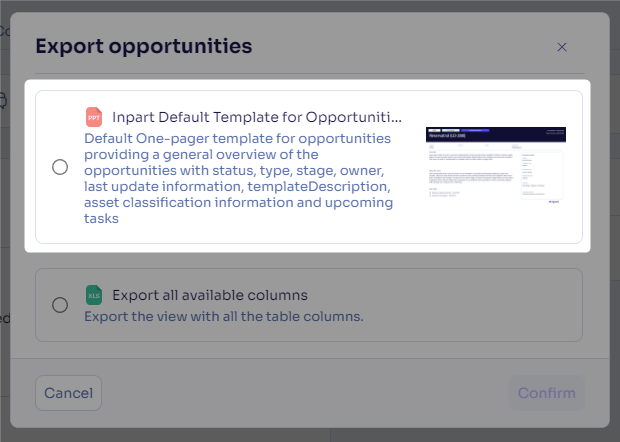Click the red PPT file icon
The width and height of the screenshot is (620, 442).
(94, 117)
